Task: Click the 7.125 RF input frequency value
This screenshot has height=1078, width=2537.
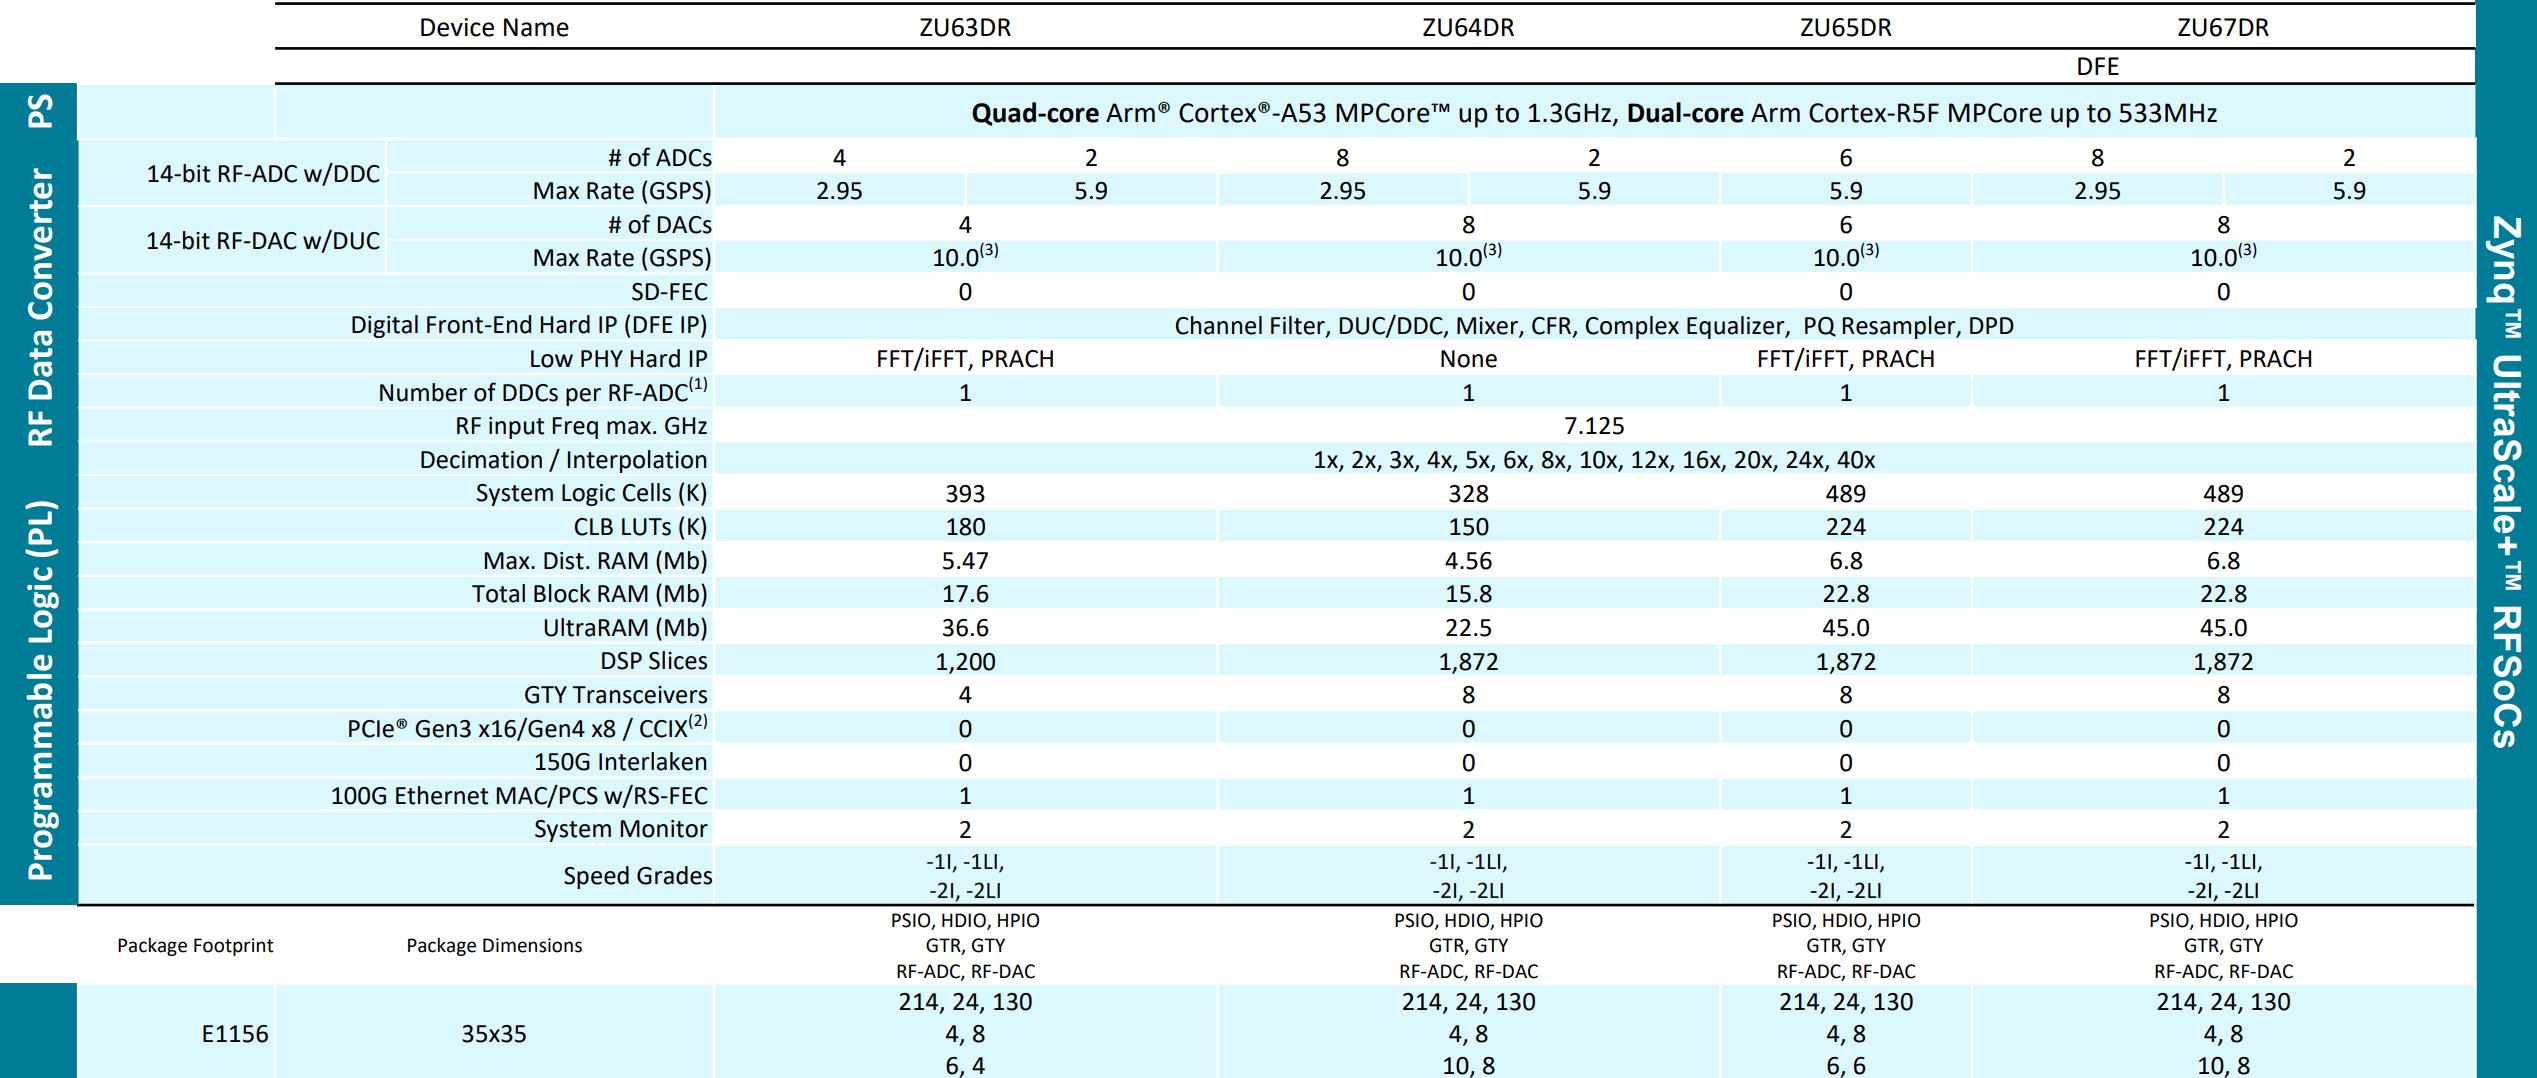Action: [x=1594, y=426]
